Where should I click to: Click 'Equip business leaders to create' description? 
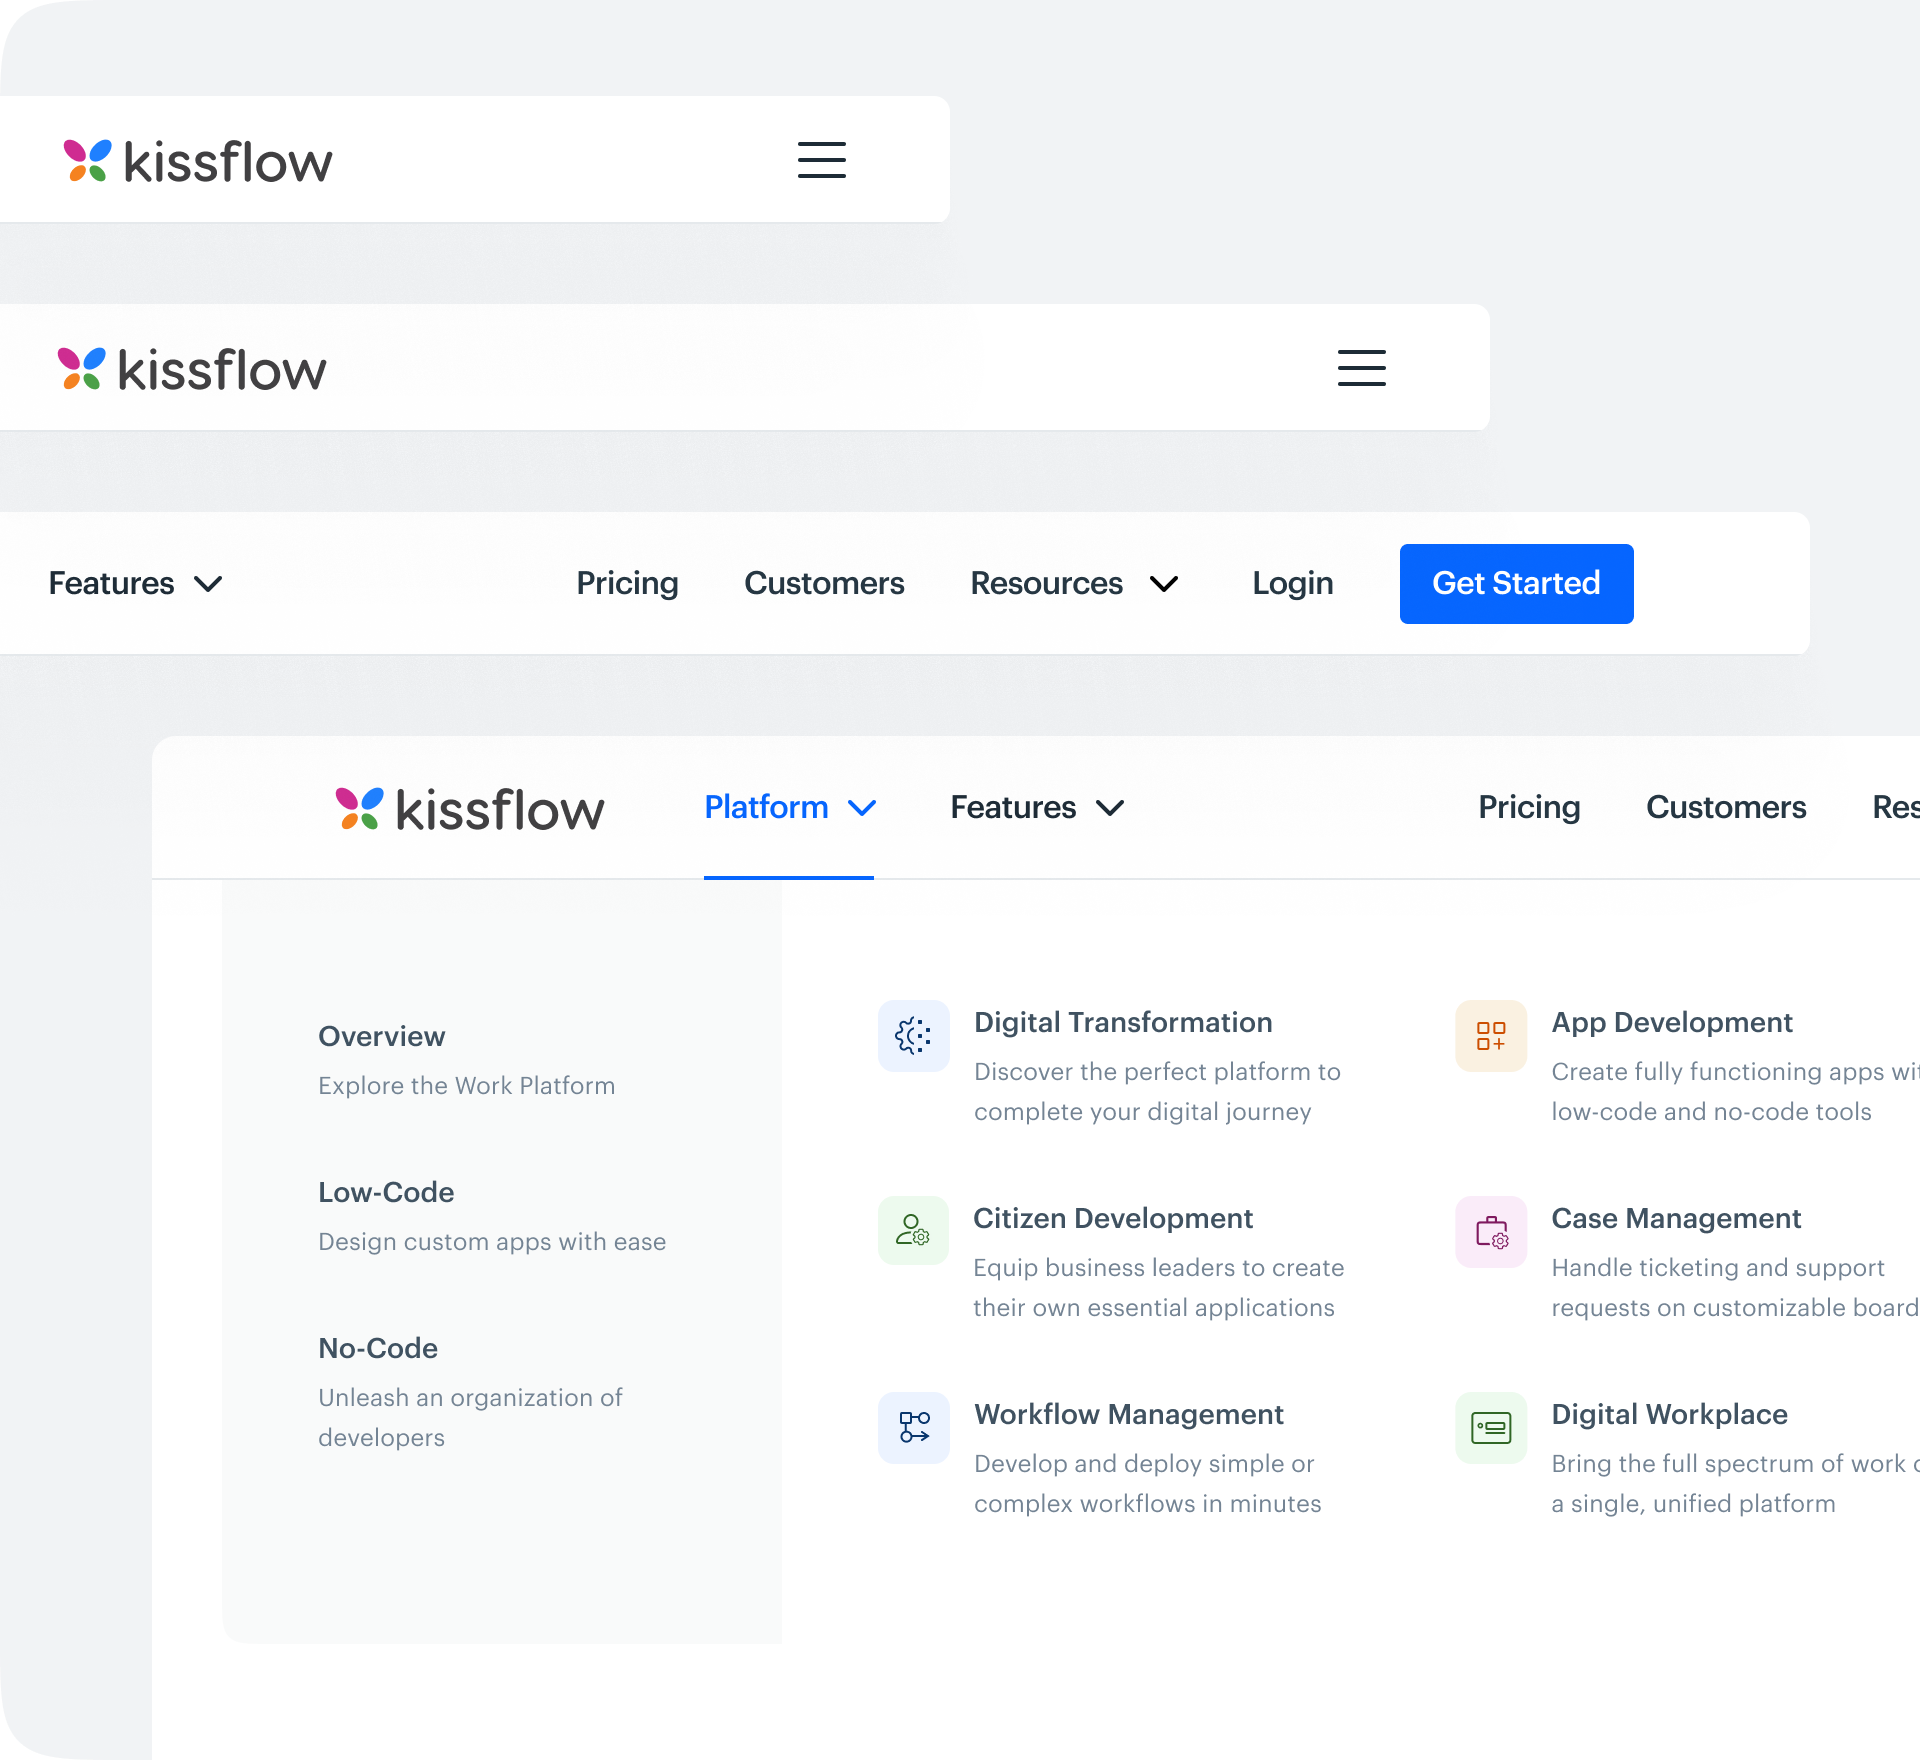tap(1159, 1288)
